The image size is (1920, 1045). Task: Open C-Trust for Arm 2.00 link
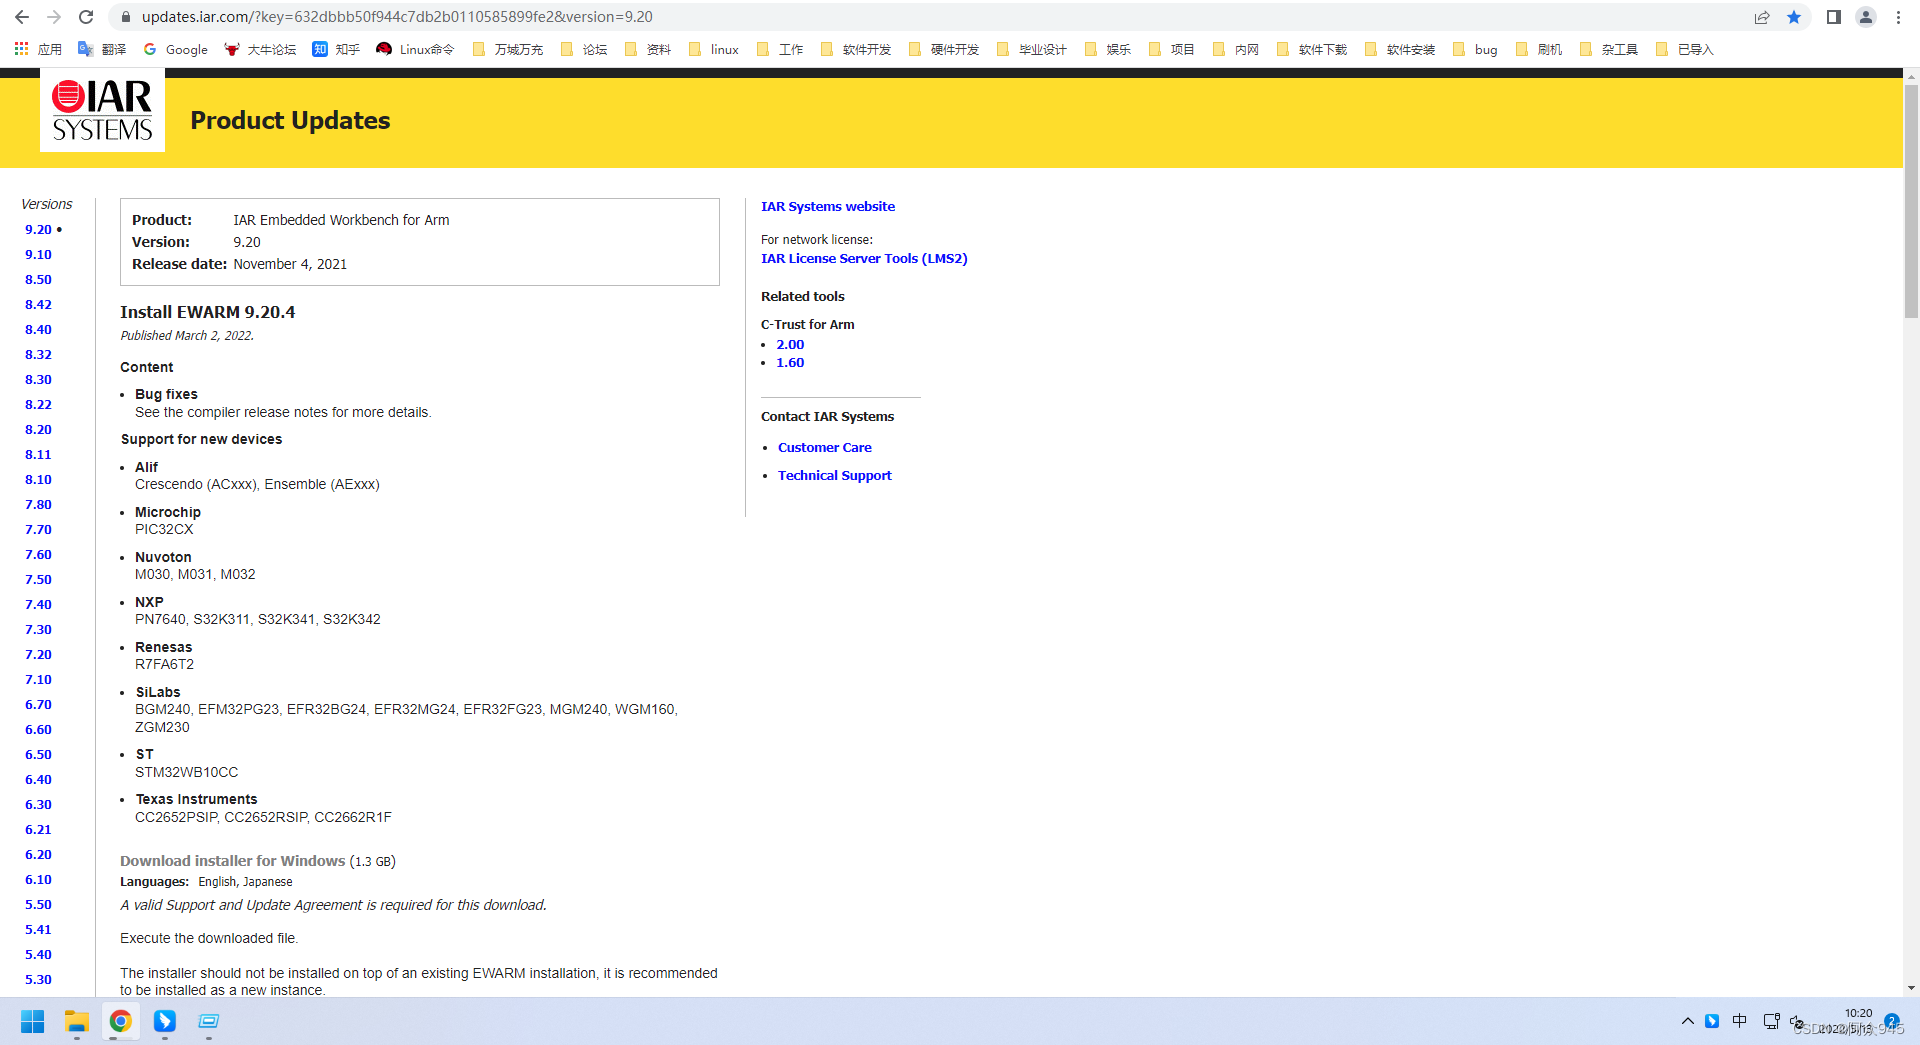pos(790,344)
